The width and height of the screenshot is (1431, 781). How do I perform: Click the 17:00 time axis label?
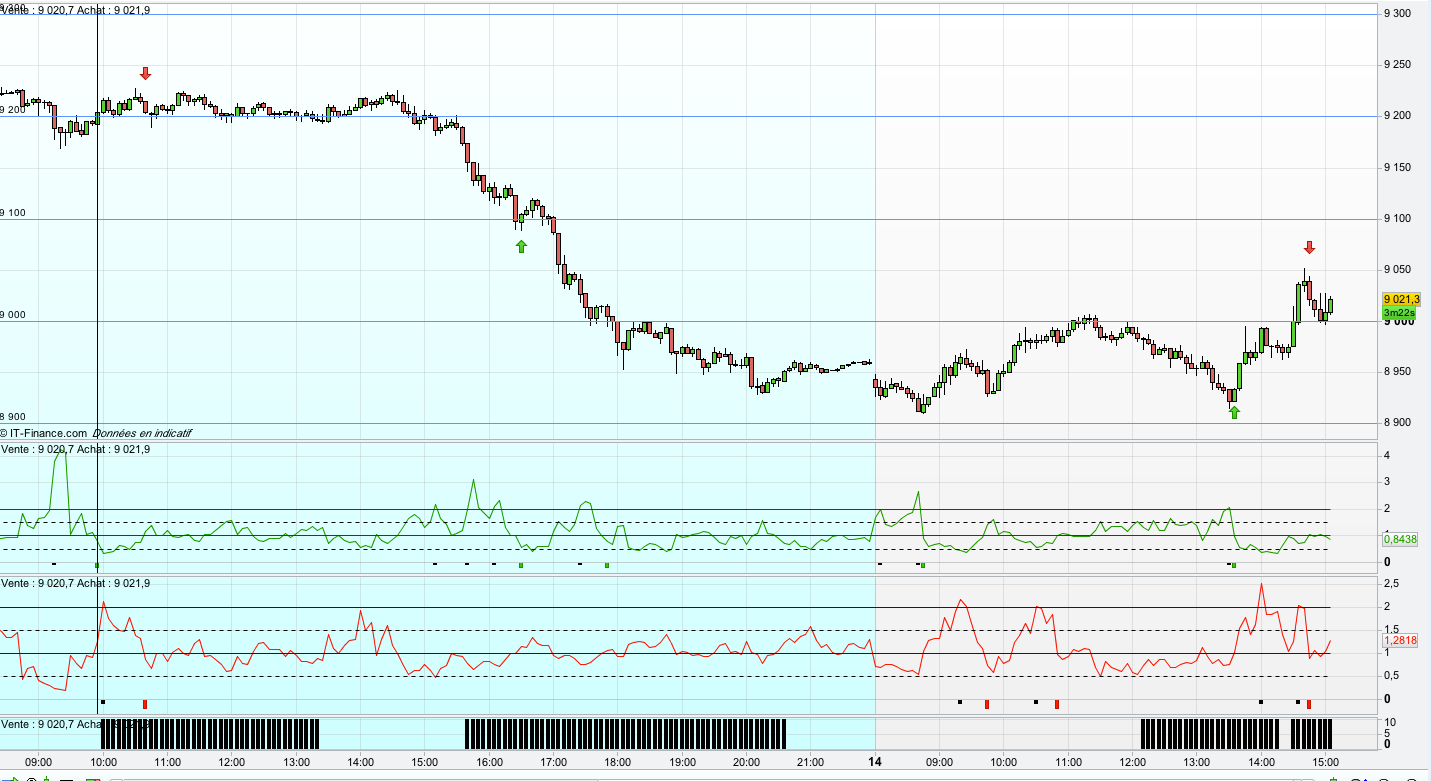(554, 762)
